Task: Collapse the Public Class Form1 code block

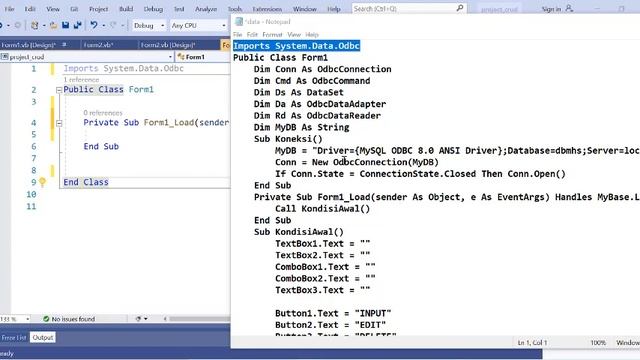Action: pyautogui.click(x=59, y=90)
